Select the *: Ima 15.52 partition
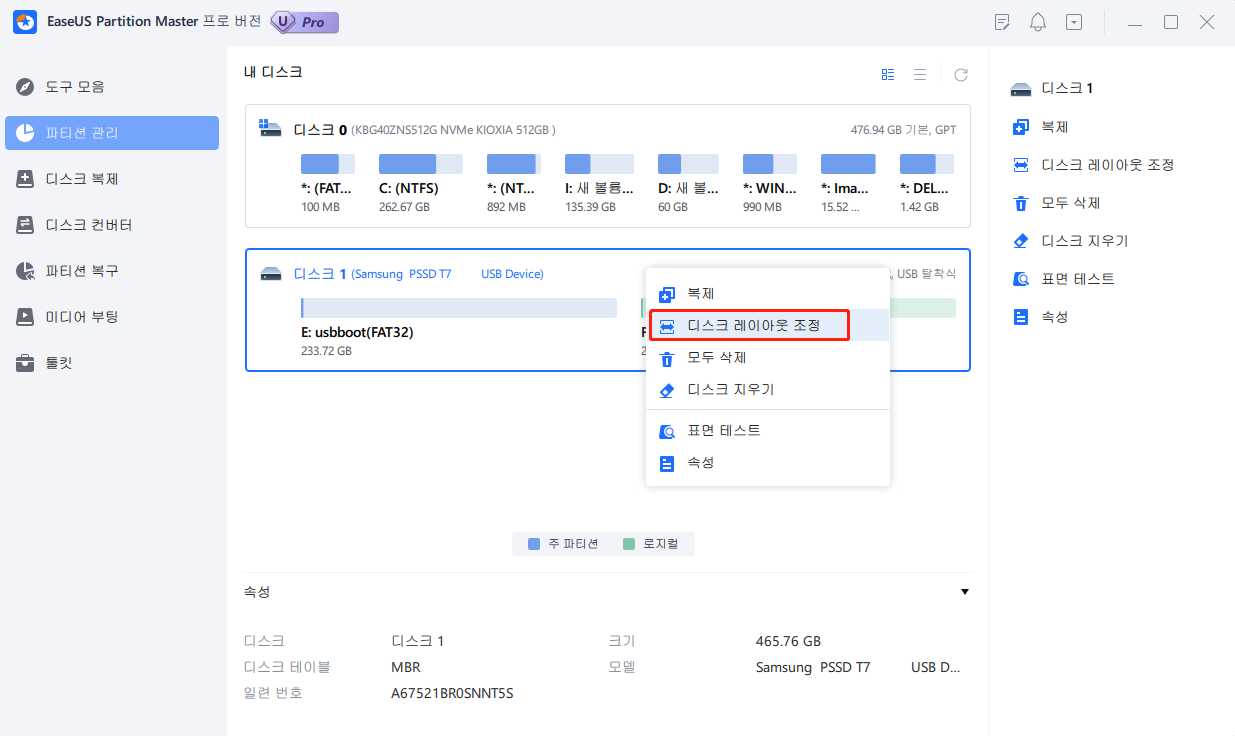 tap(848, 182)
